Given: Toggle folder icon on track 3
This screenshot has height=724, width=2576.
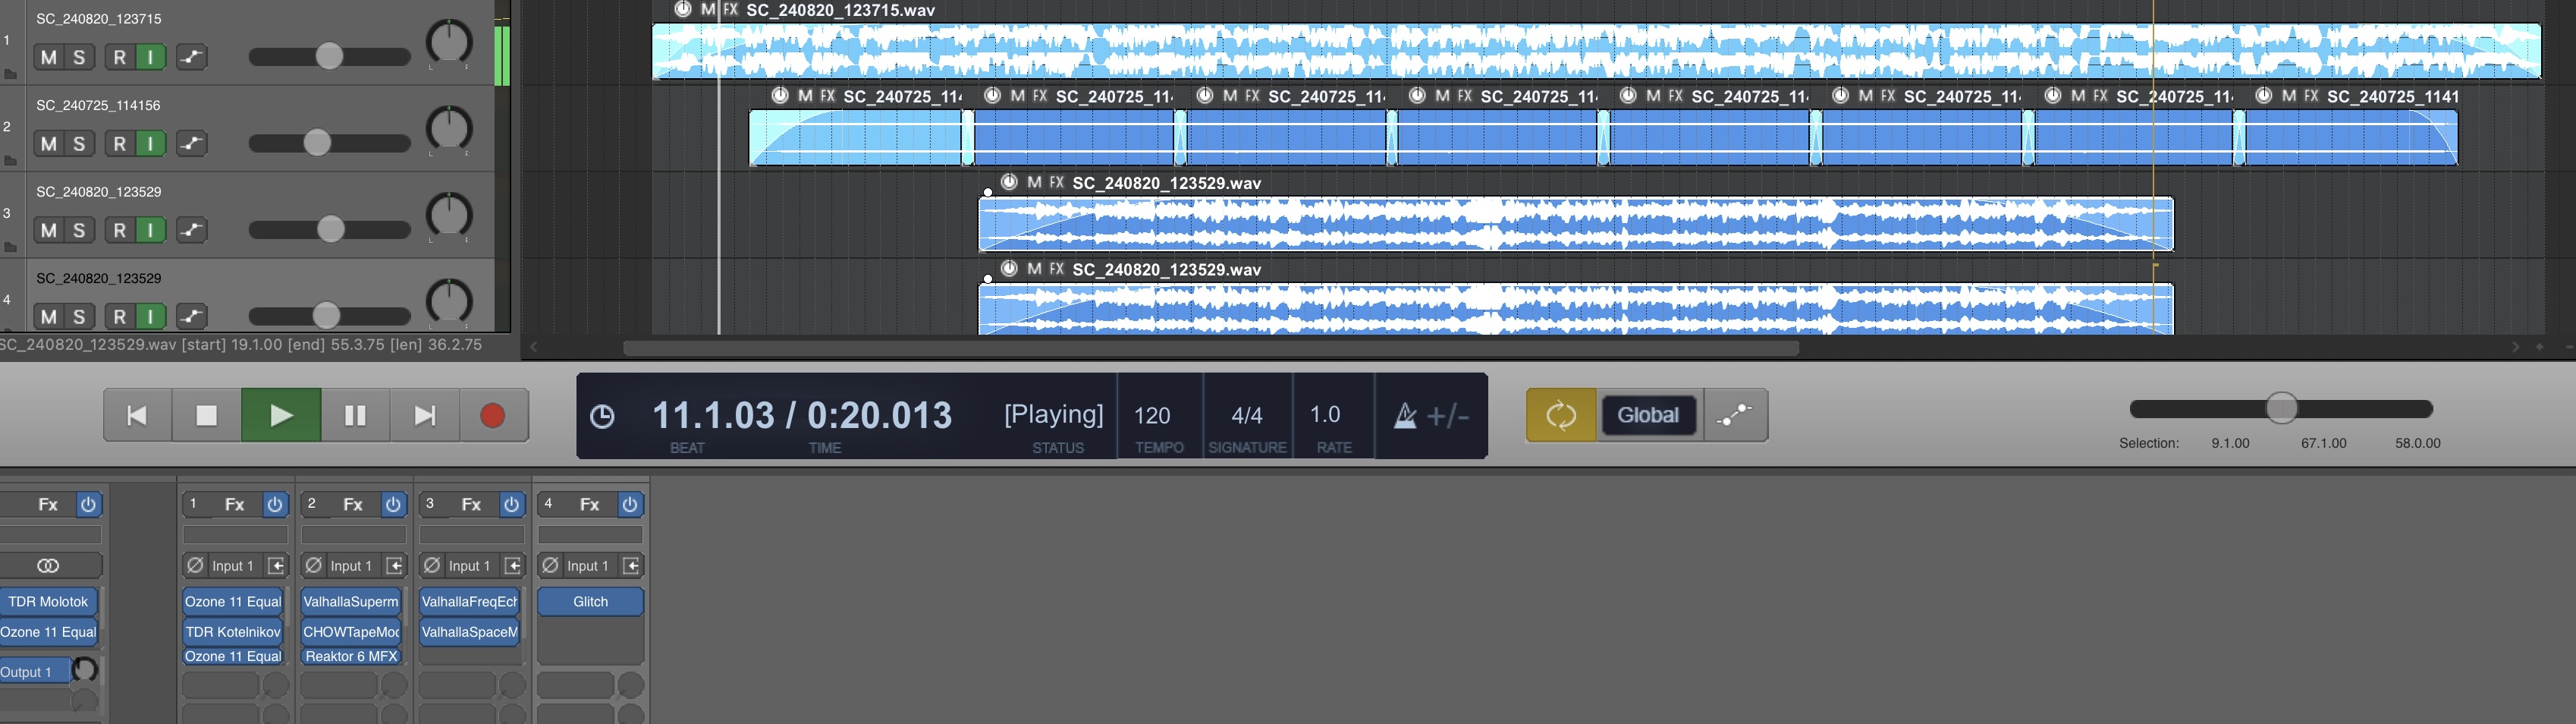Looking at the screenshot, I should tap(10, 247).
